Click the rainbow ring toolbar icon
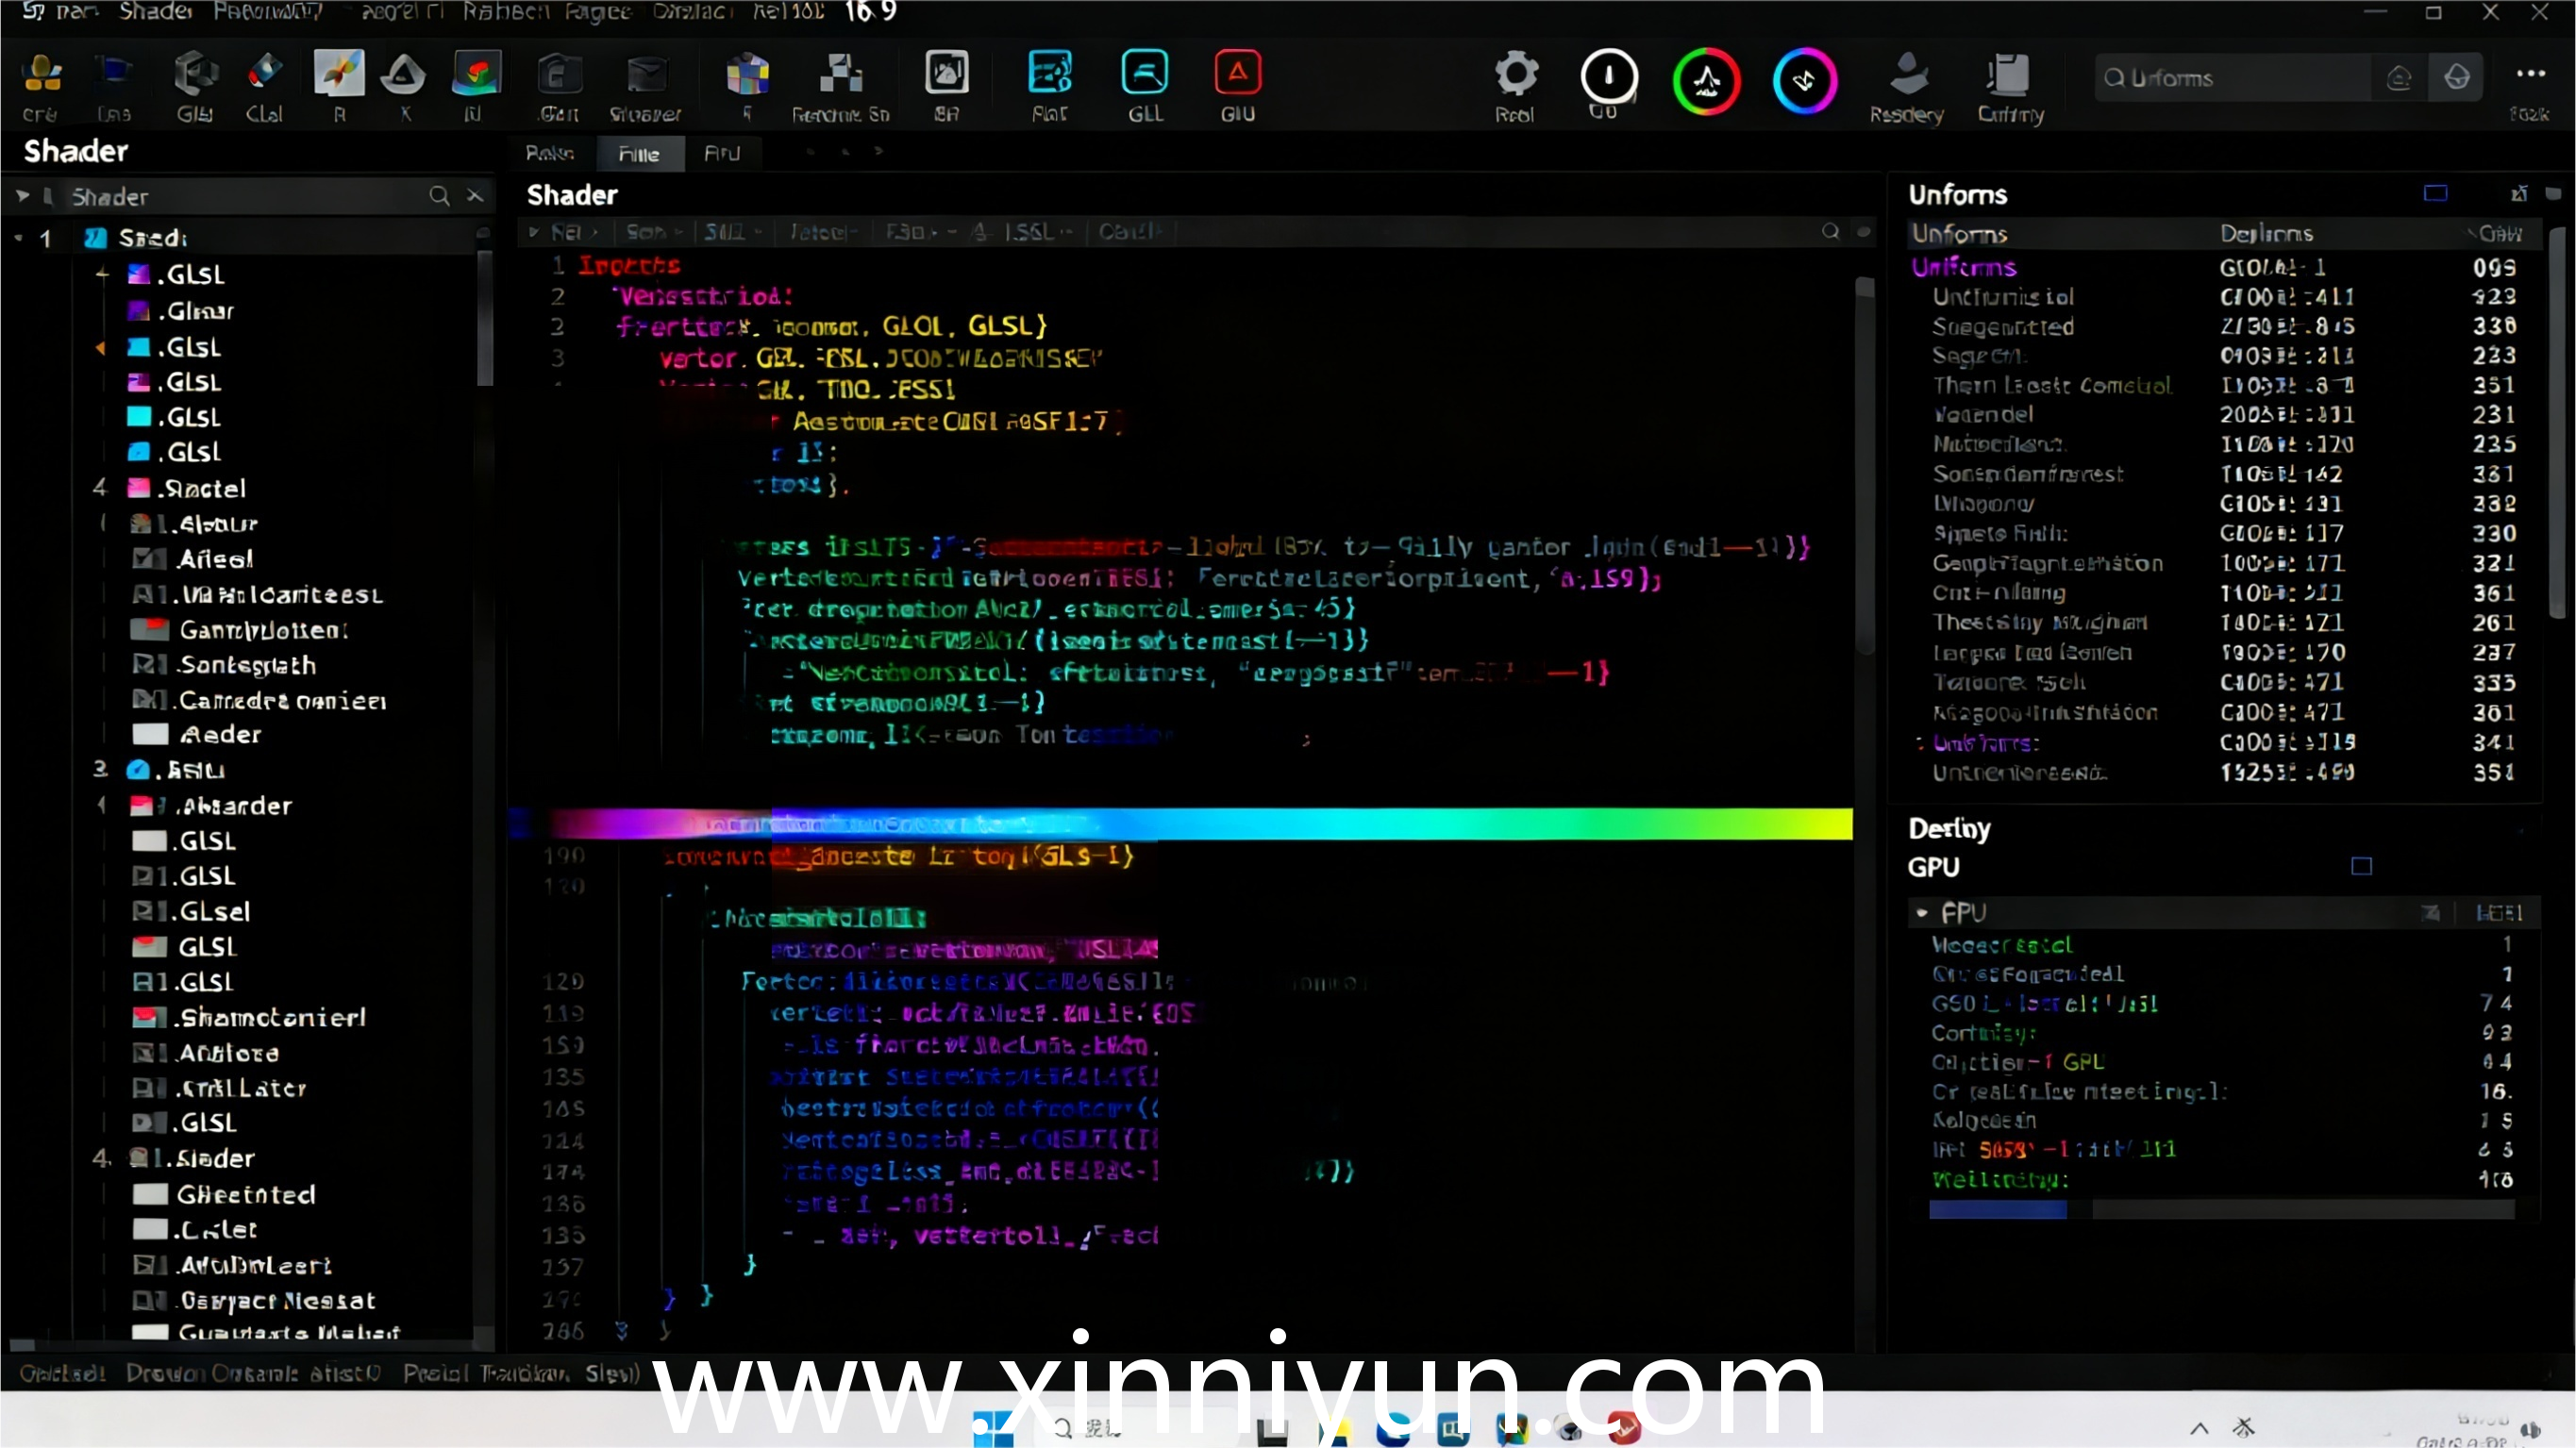This screenshot has width=2576, height=1448. tap(1707, 80)
